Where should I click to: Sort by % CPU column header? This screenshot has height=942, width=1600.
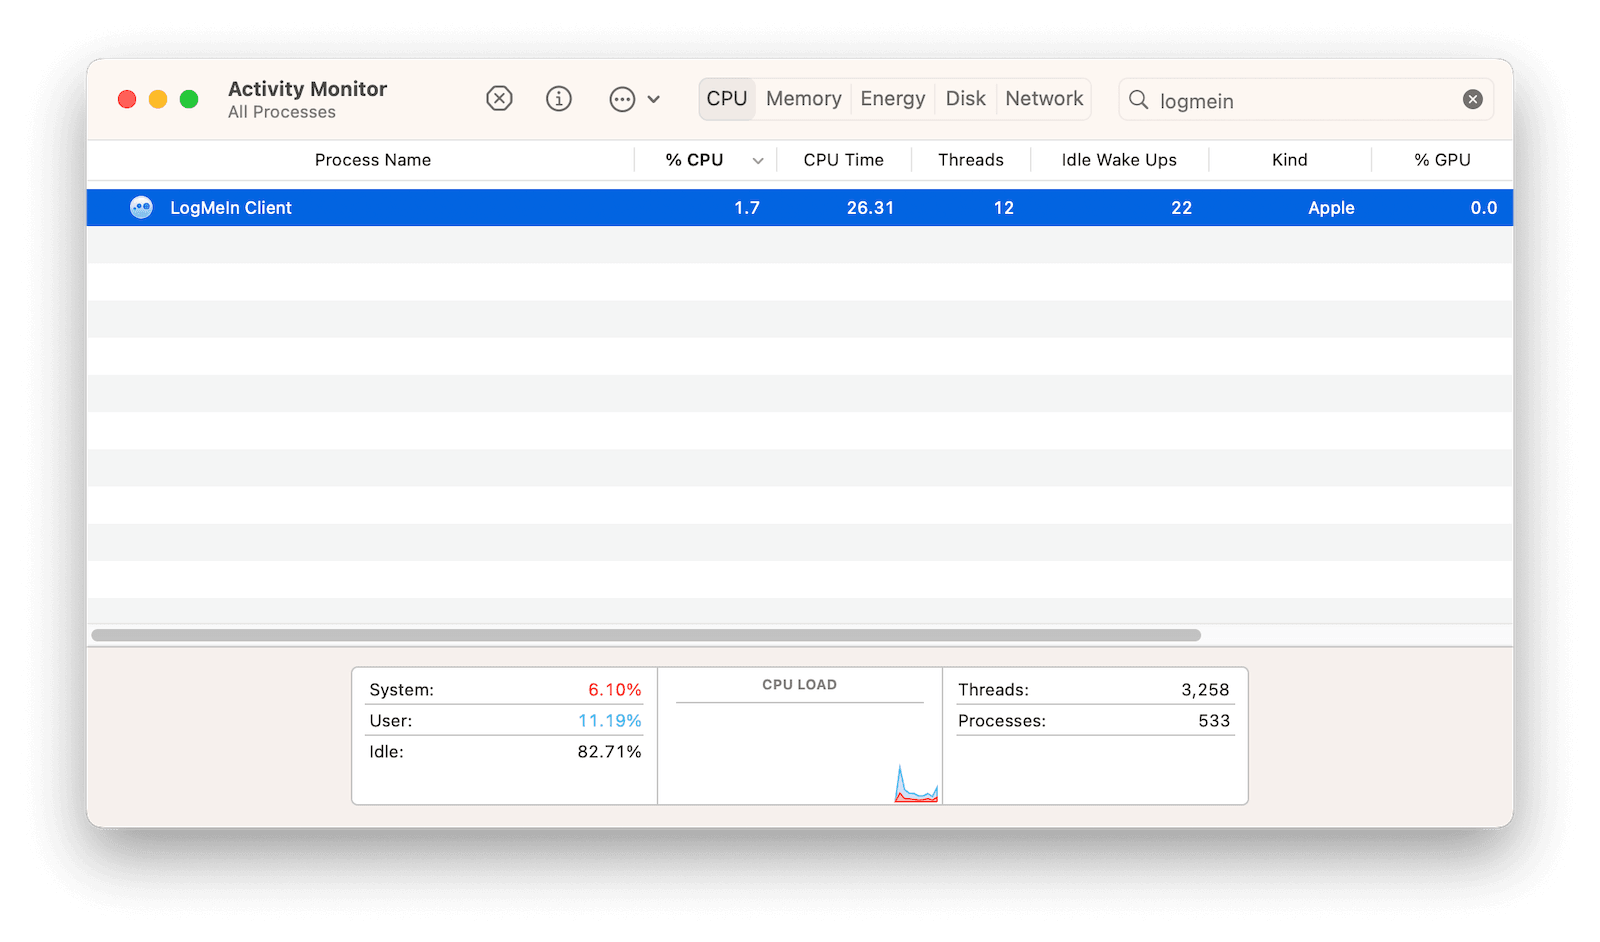click(x=694, y=160)
